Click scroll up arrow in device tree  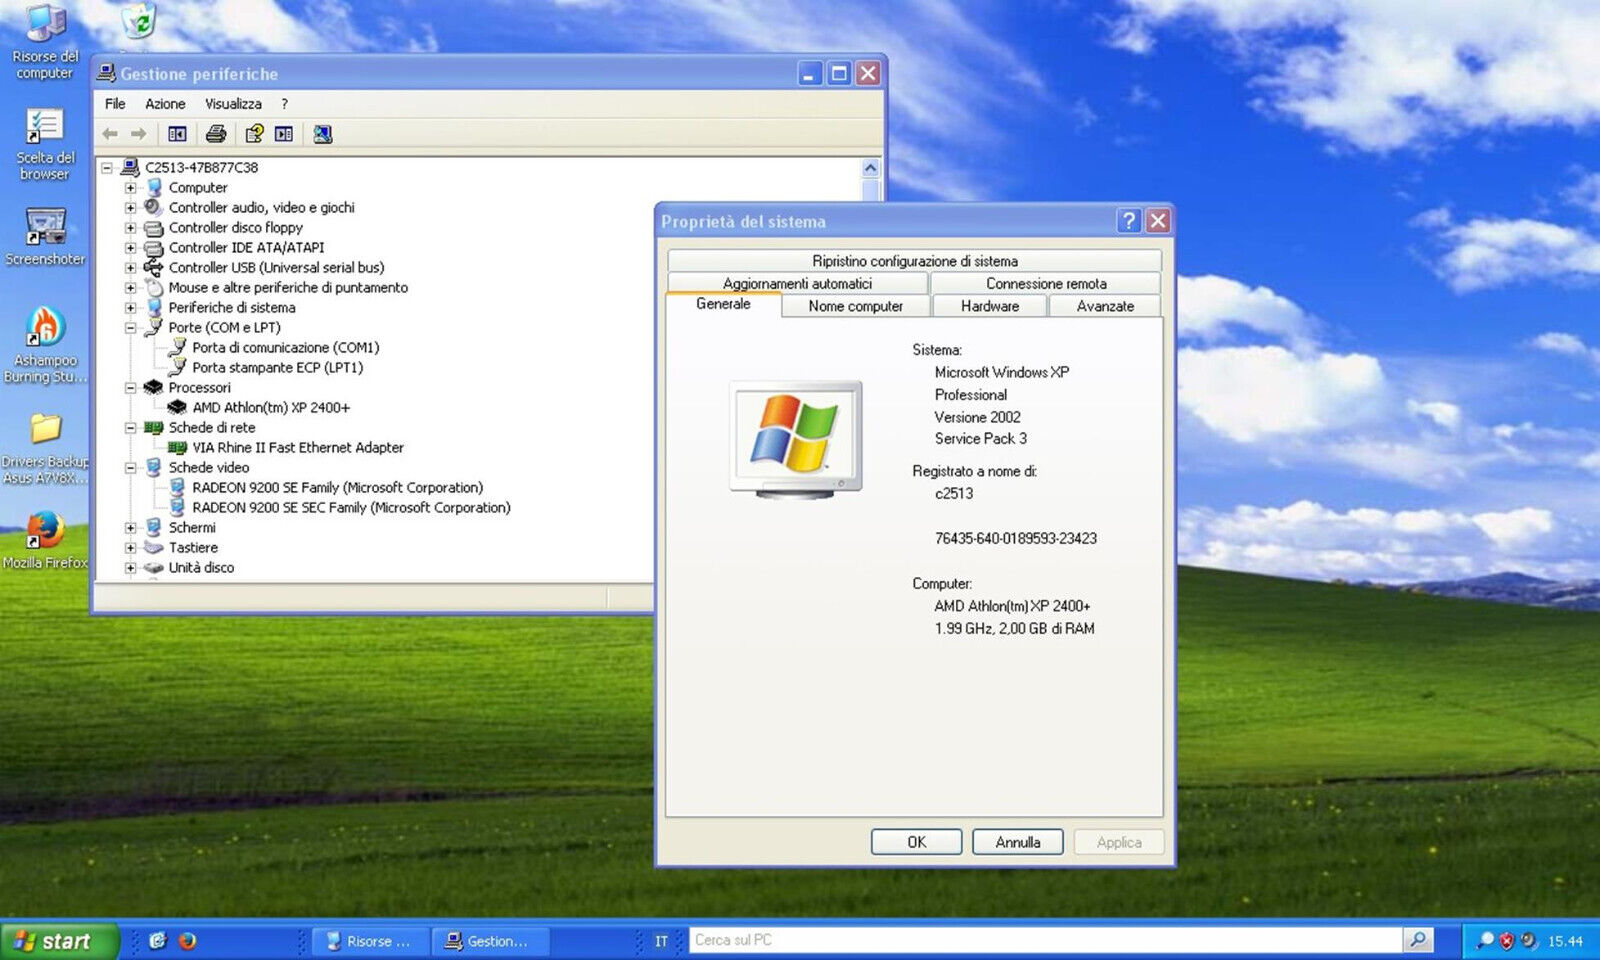click(x=870, y=168)
